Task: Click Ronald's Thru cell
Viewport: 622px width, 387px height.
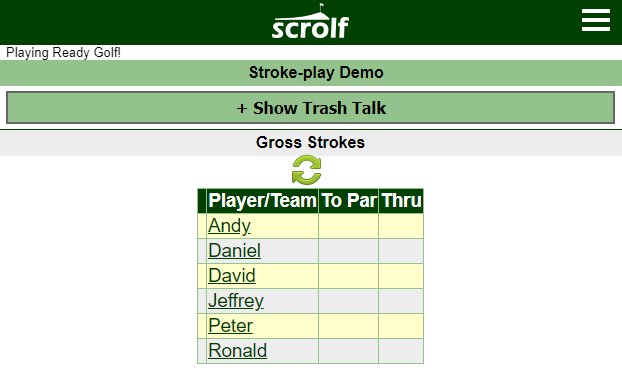Action: click(401, 351)
